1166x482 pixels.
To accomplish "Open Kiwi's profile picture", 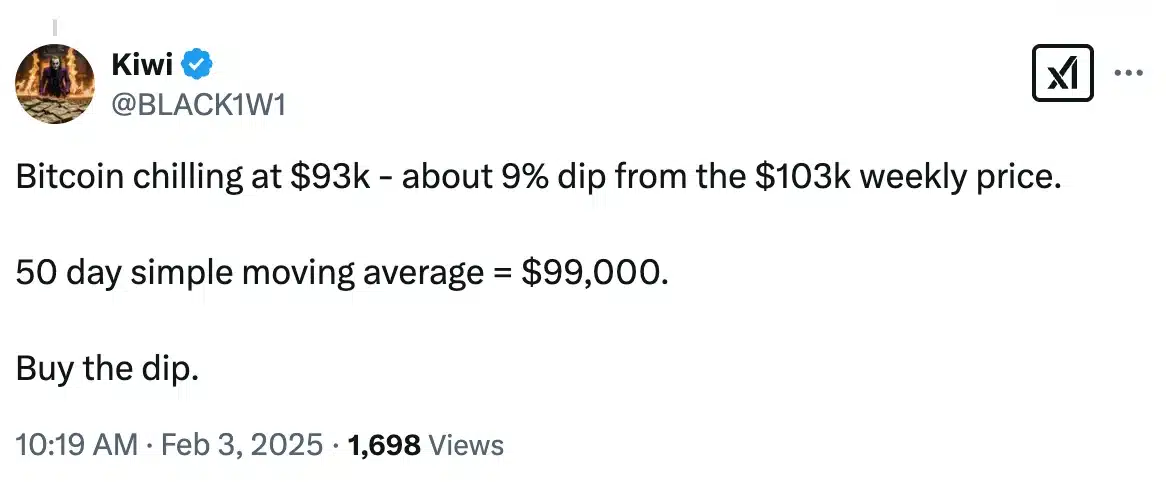I will click(55, 85).
